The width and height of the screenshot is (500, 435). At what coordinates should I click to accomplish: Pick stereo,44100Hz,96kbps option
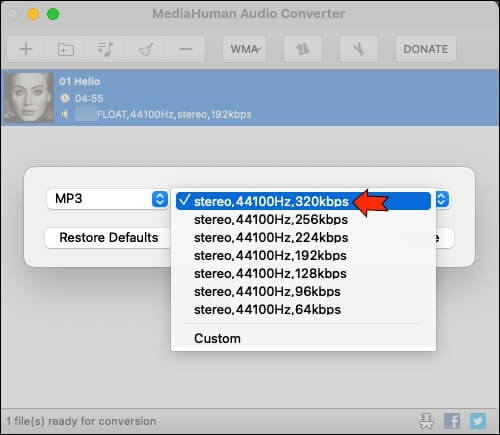click(x=303, y=291)
